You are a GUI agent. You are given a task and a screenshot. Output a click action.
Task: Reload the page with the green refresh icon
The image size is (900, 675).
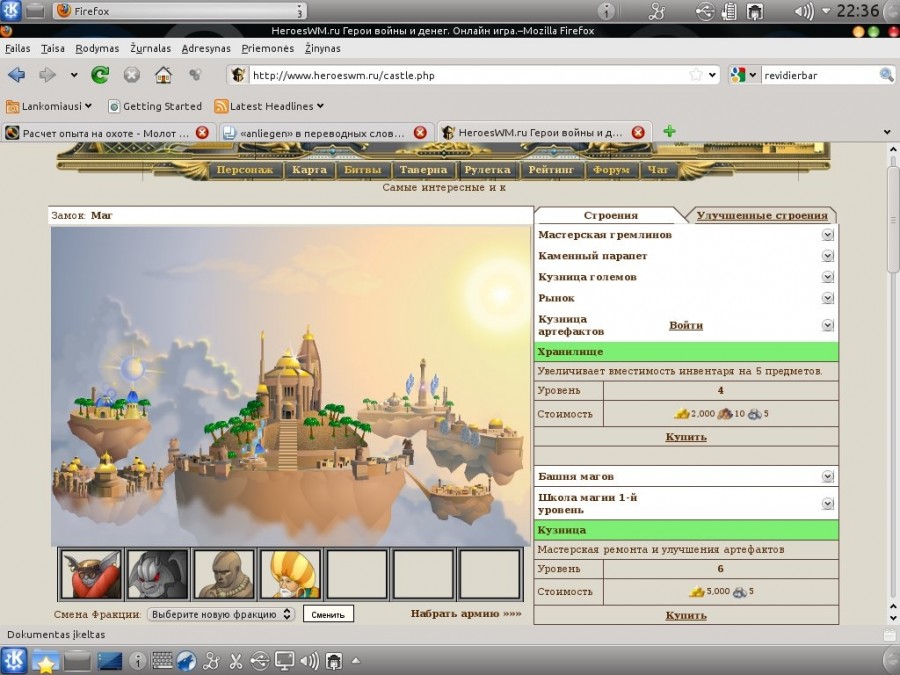pyautogui.click(x=100, y=75)
